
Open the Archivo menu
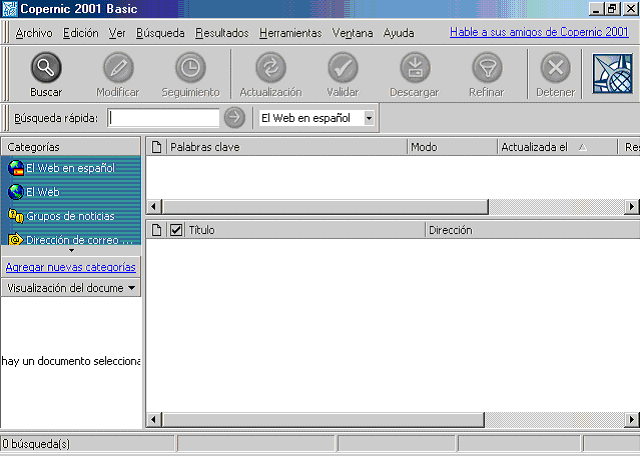[34, 33]
